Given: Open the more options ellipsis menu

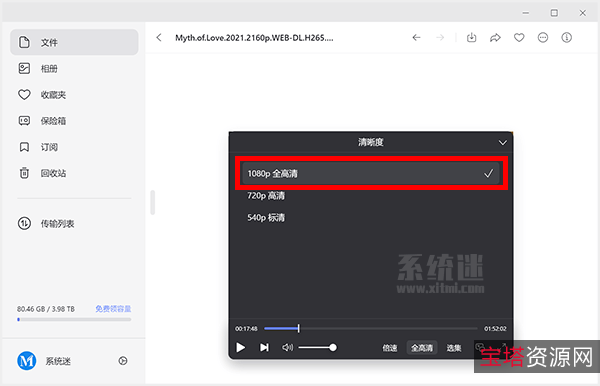Looking at the screenshot, I should pyautogui.click(x=543, y=37).
